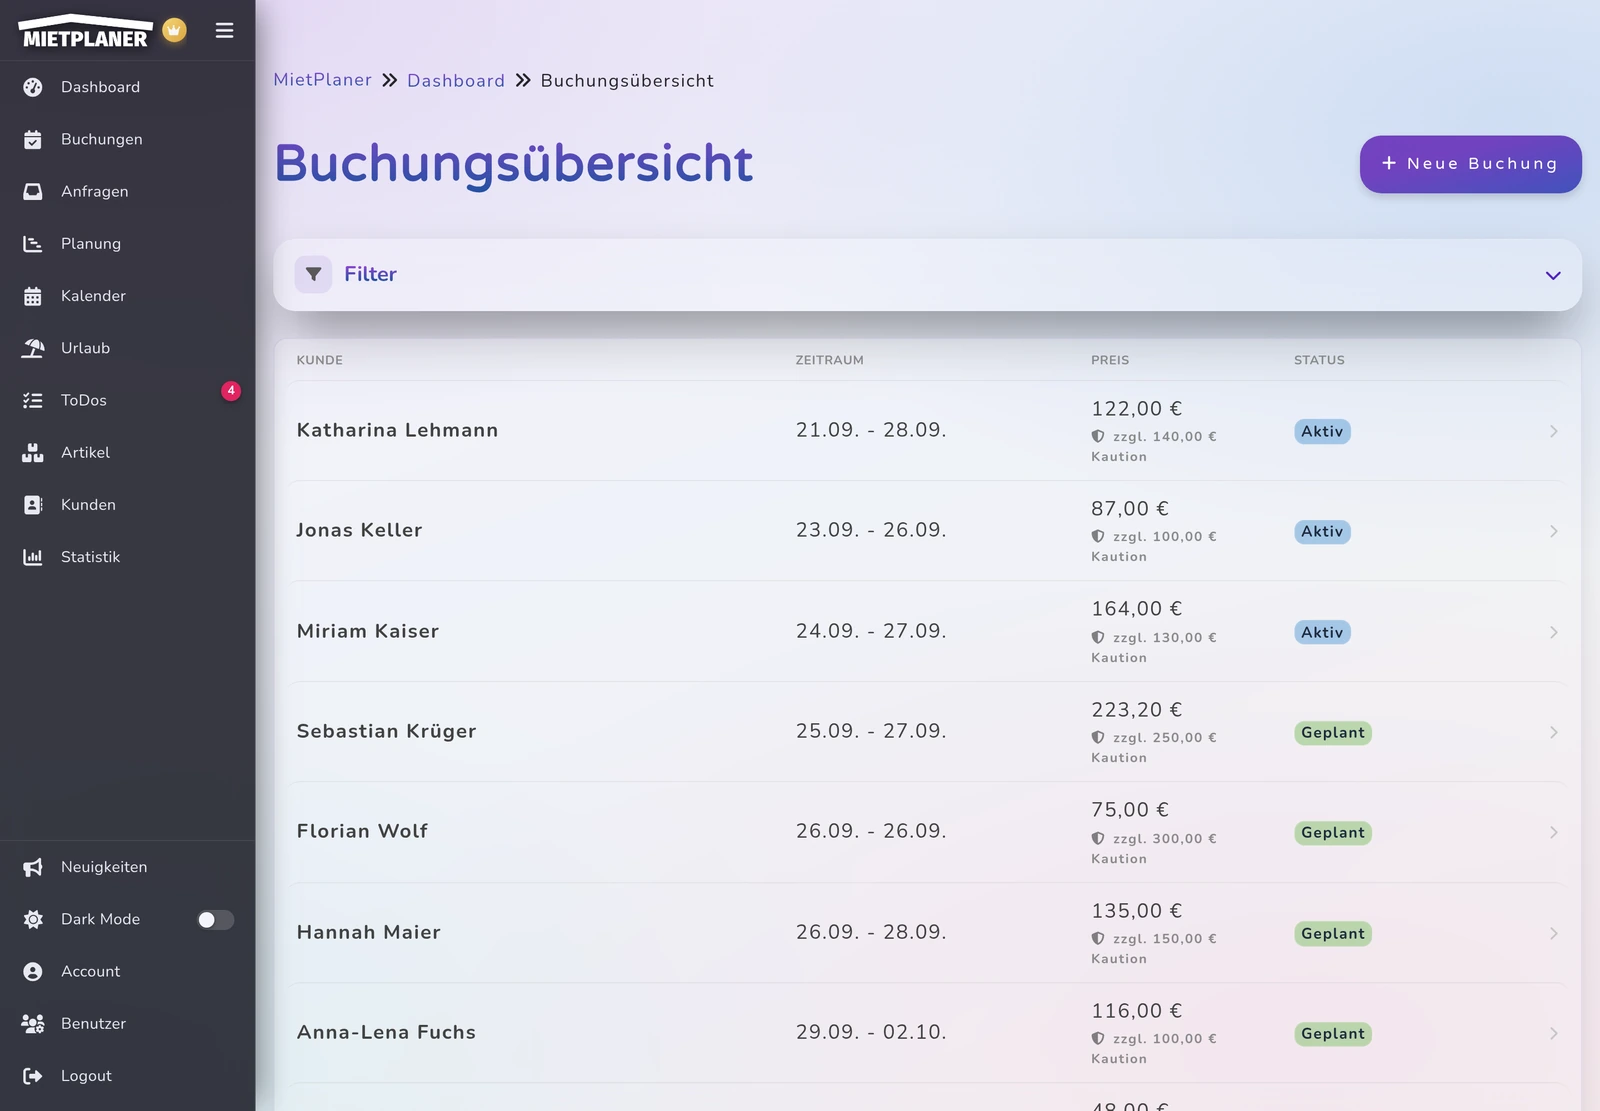Screen dimensions: 1600x1111
Task: Click Aktiv status badge for Katharina Lehmann
Action: coord(1322,431)
